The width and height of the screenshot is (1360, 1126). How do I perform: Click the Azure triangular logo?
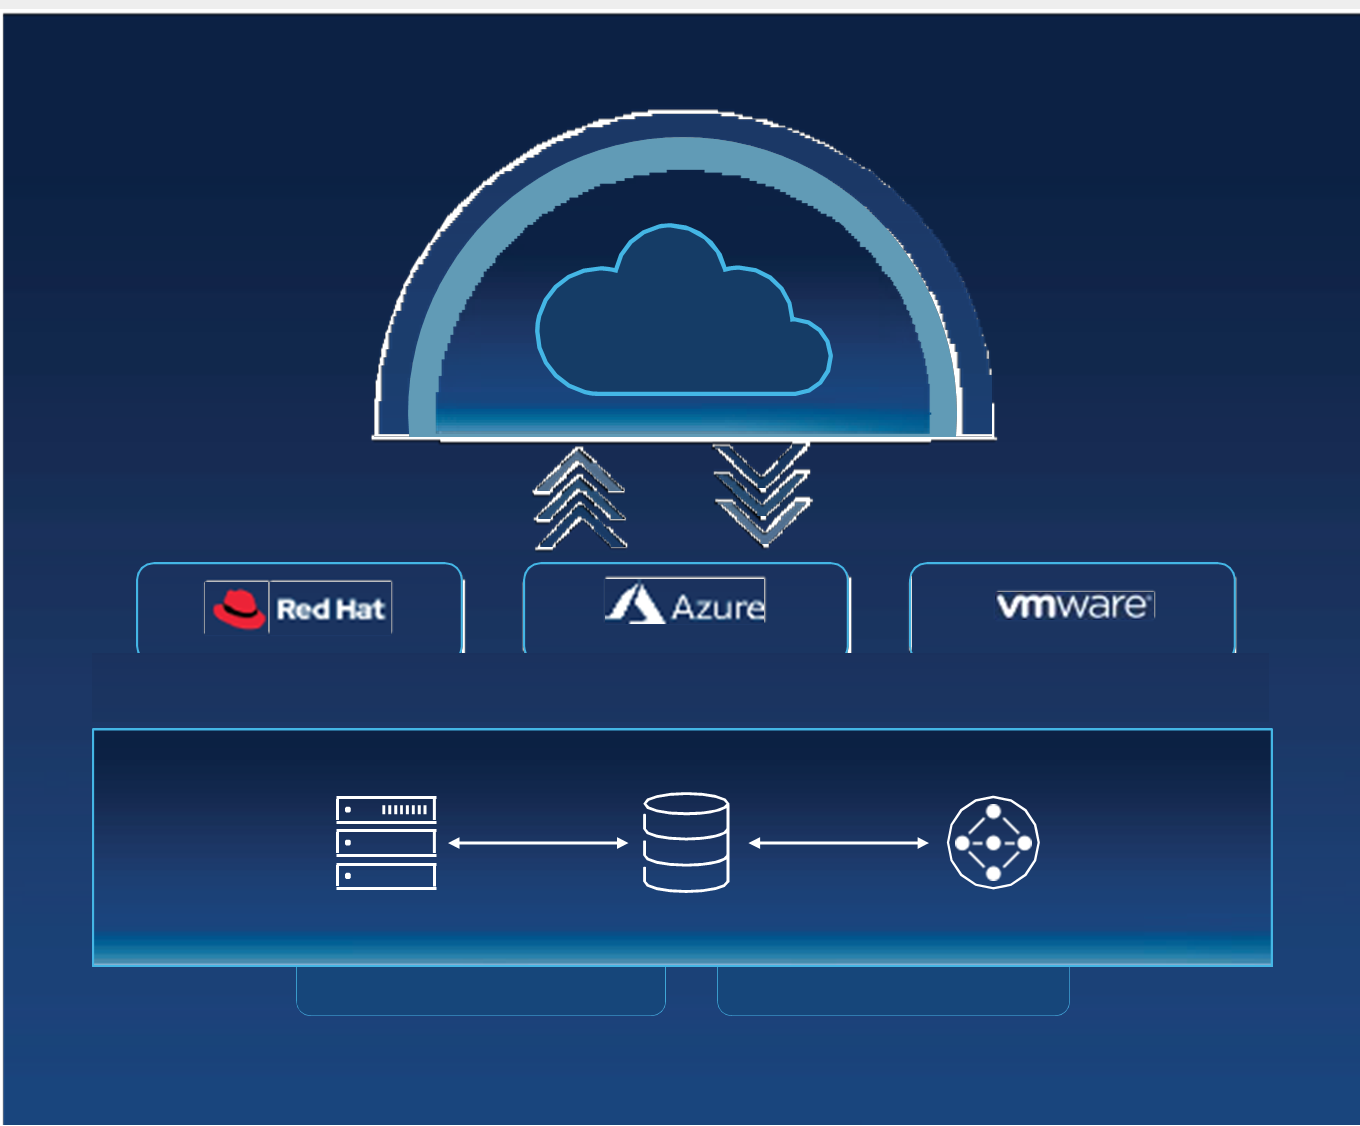tap(635, 605)
